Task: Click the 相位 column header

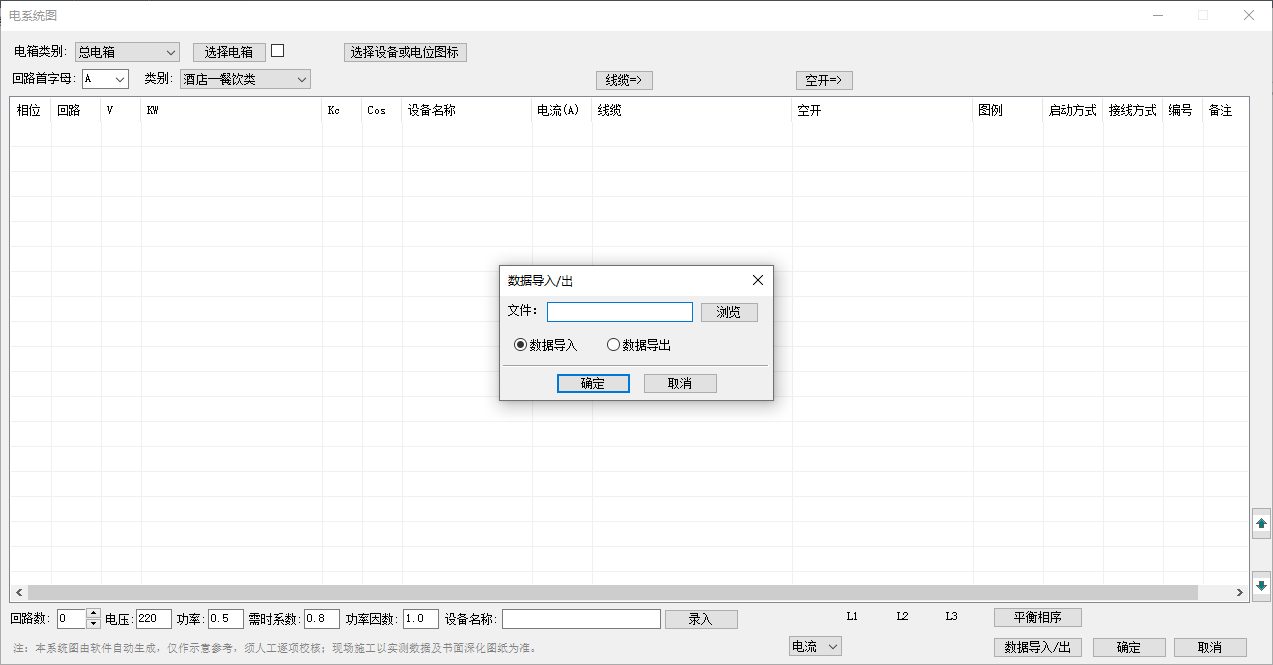Action: tap(31, 111)
